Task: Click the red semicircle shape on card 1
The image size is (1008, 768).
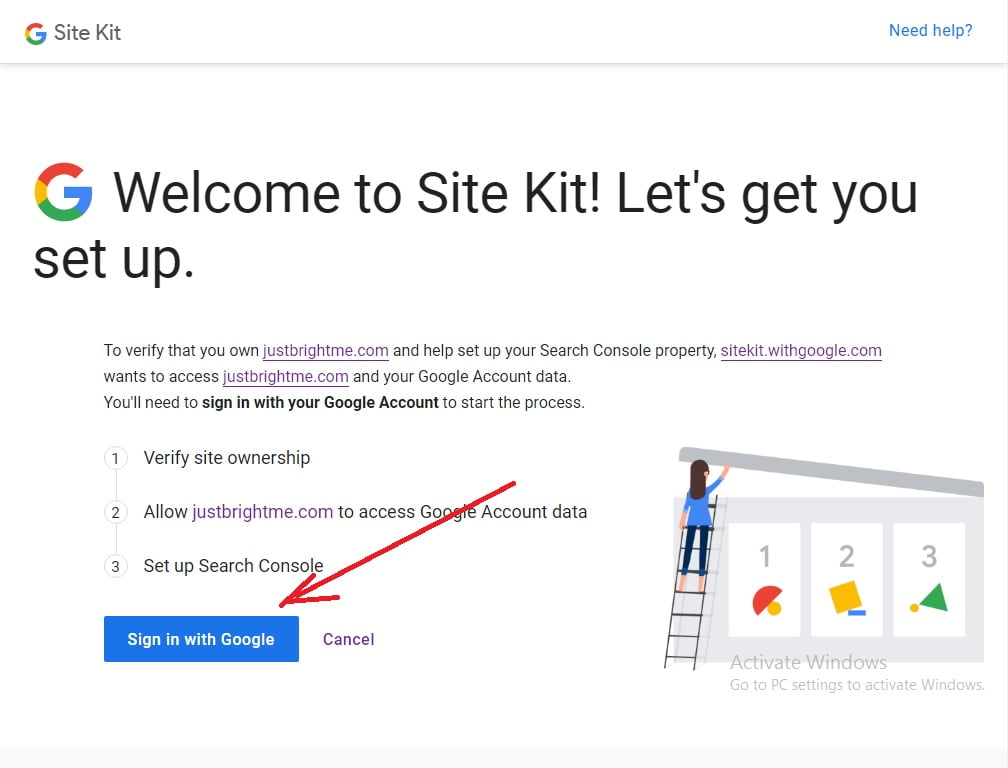Action: (x=767, y=600)
